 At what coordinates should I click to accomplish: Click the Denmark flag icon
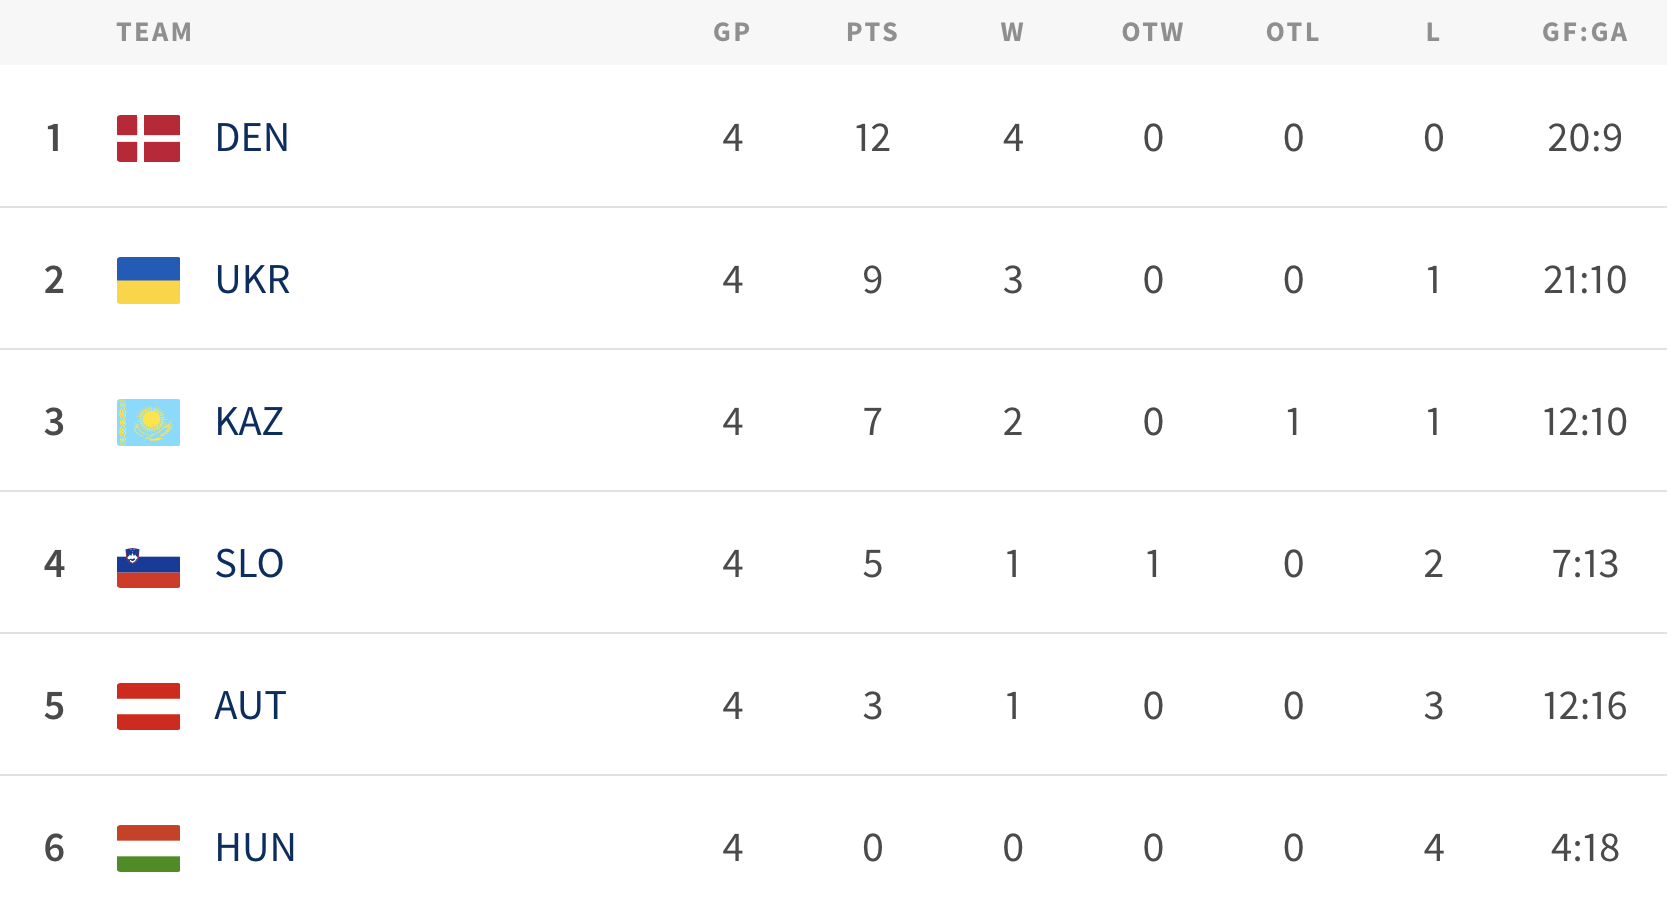coord(148,138)
